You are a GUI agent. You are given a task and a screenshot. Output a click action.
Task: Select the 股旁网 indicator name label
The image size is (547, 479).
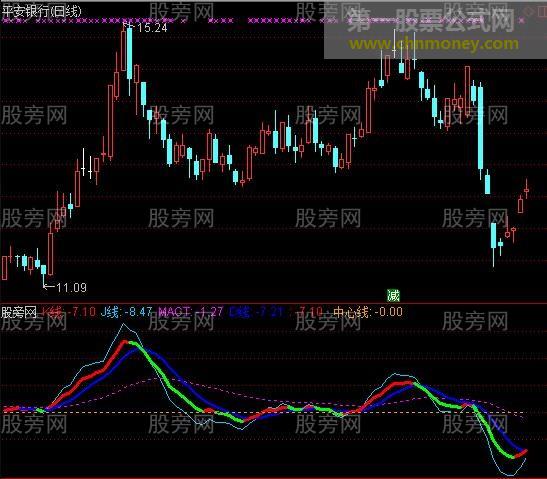click(x=18, y=312)
